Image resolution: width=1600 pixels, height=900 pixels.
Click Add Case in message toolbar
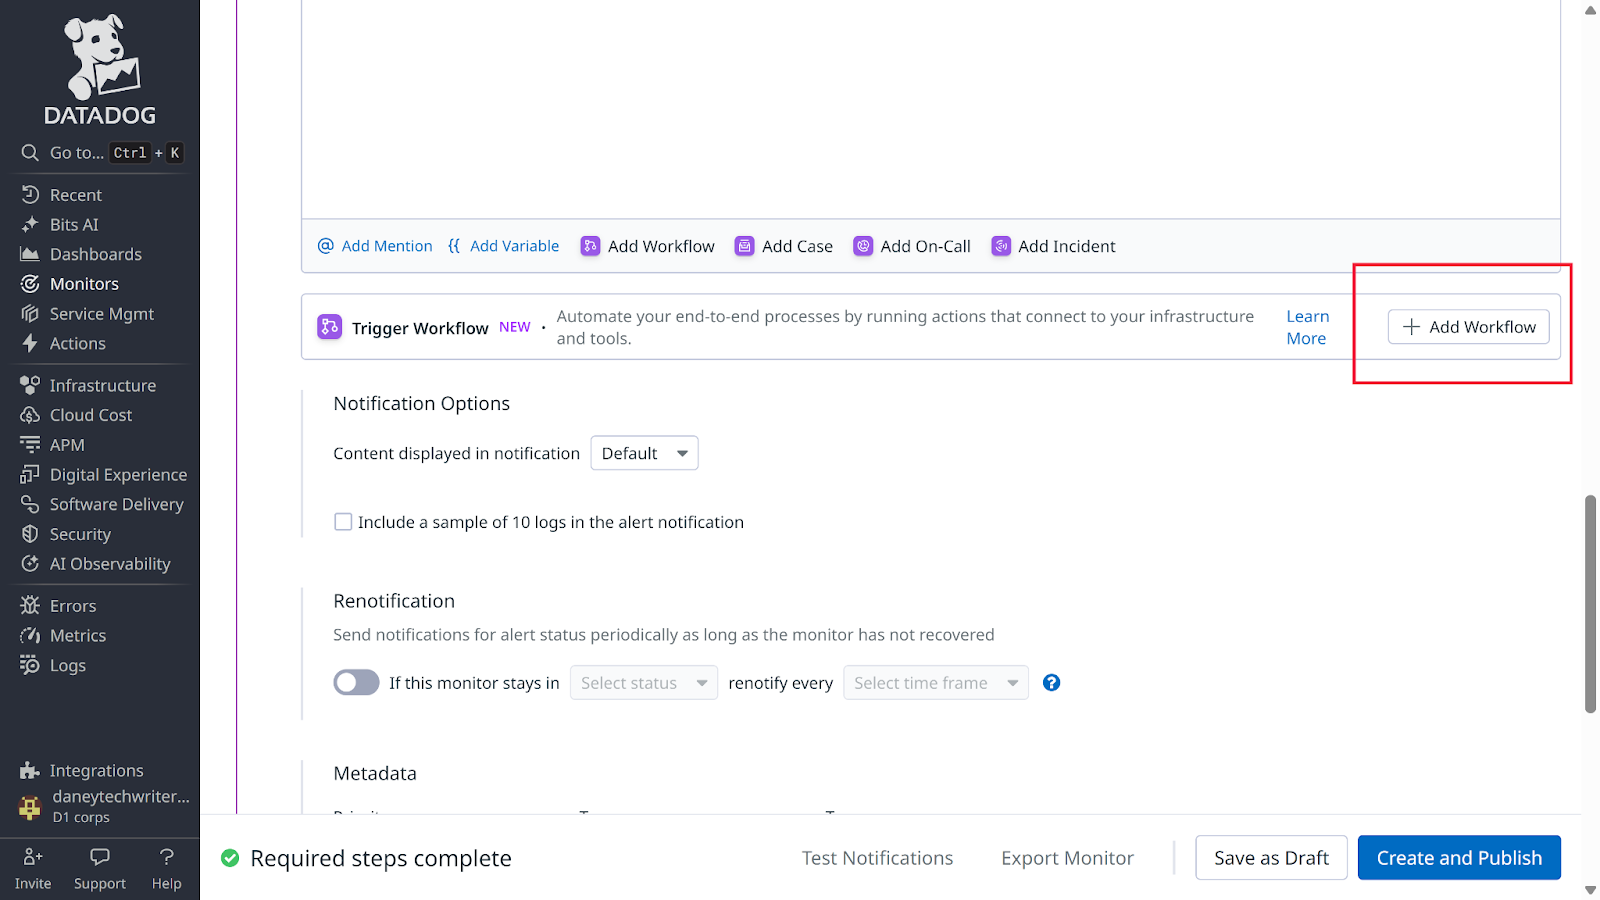(784, 246)
